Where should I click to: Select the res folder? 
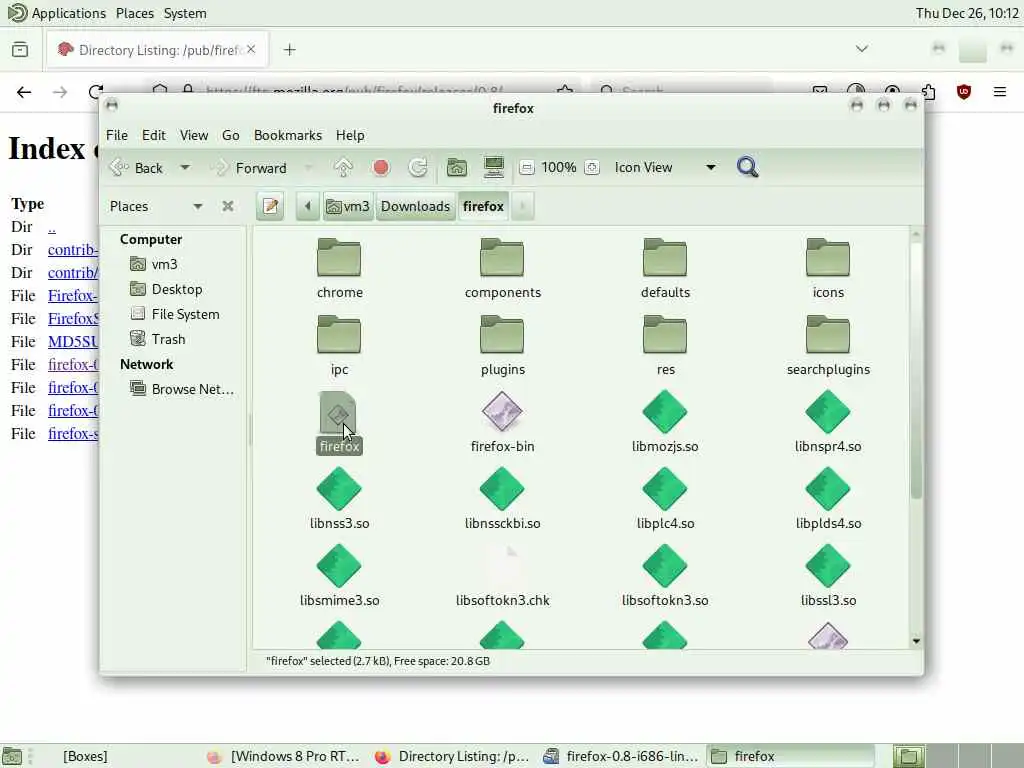[665, 345]
